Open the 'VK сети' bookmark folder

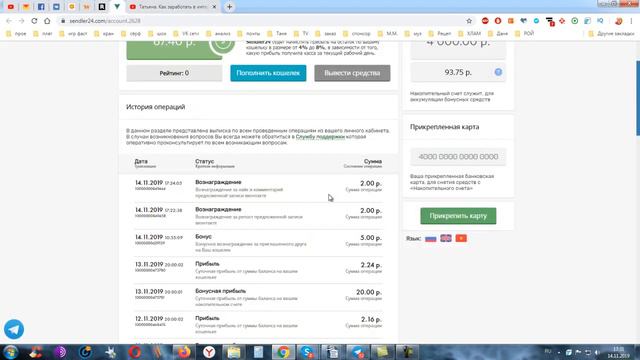click(x=186, y=33)
